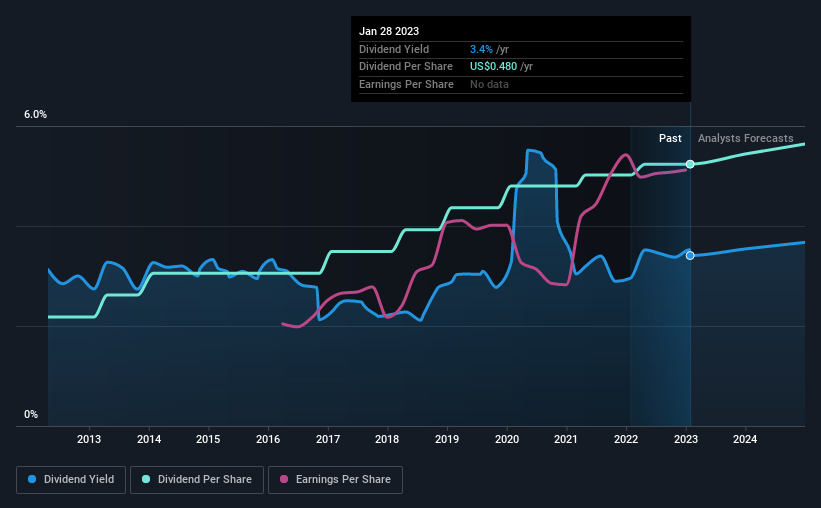This screenshot has width=821, height=508.
Task: Click the Analysts Forecasts label
Action: [x=746, y=138]
